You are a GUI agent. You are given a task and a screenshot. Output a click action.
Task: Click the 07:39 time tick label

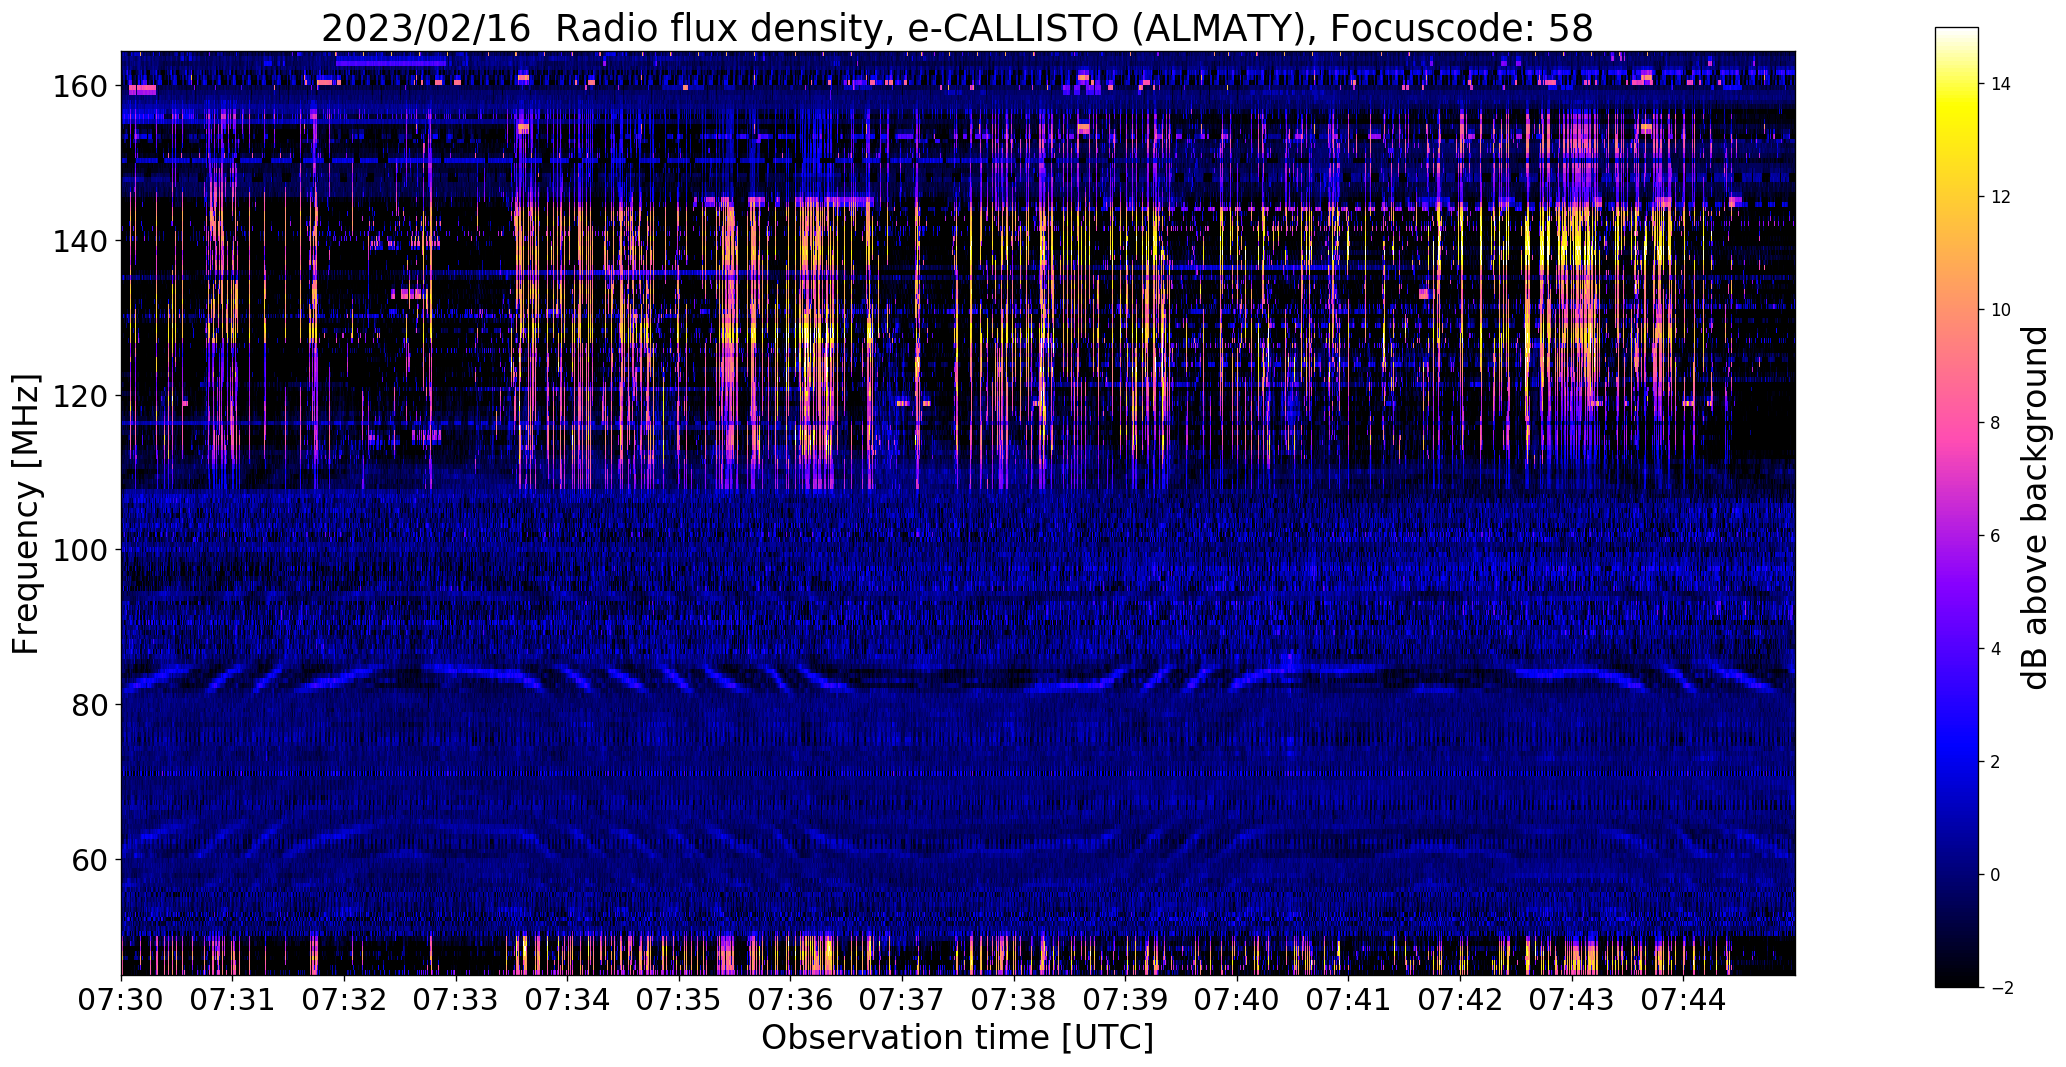(x=1125, y=1000)
